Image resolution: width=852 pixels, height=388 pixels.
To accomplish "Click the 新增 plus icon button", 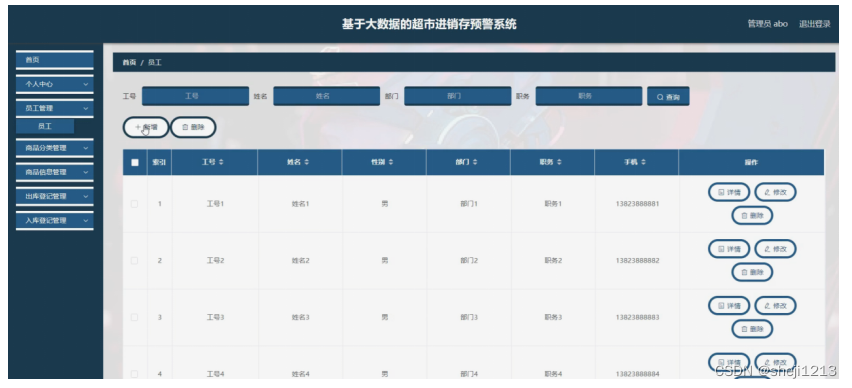I will pos(146,127).
